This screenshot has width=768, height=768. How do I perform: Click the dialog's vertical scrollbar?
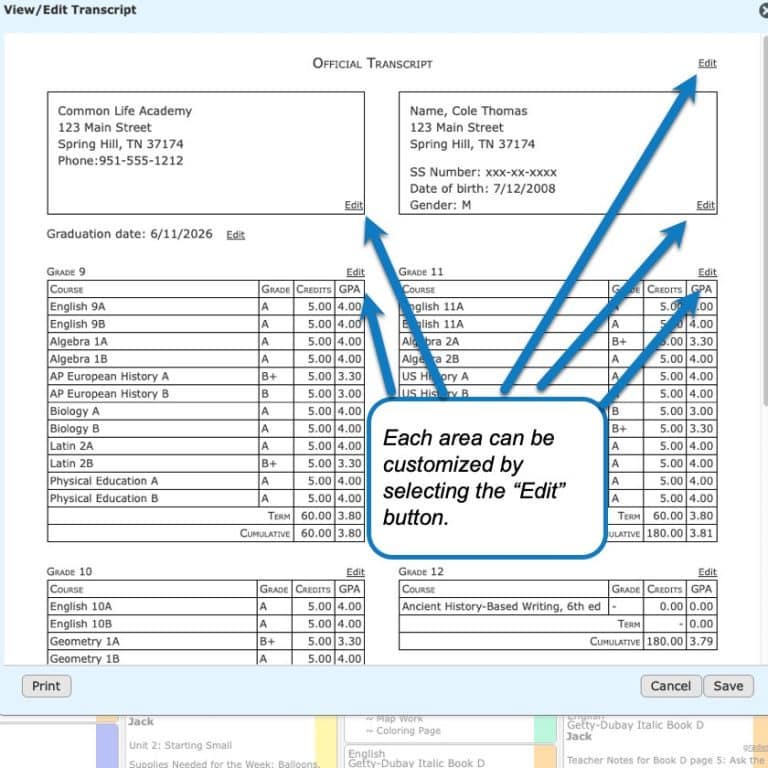point(765,220)
